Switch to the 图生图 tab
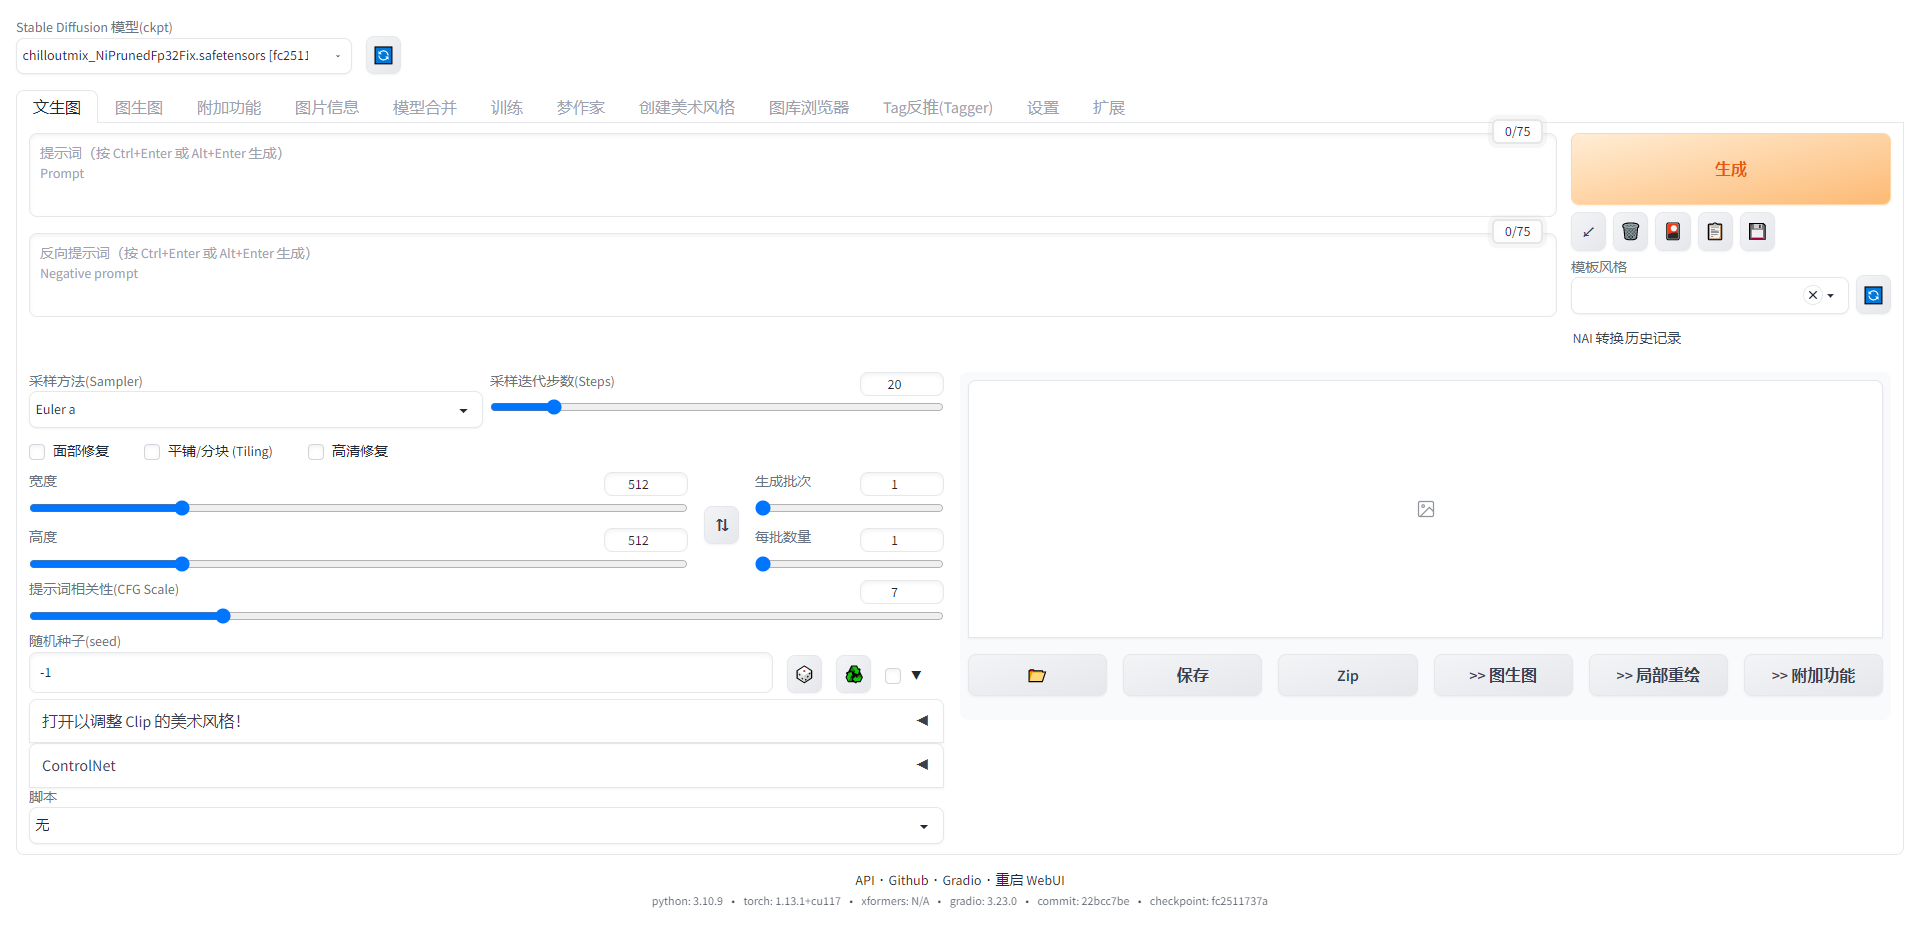Image resolution: width=1920 pixels, height=925 pixels. tap(139, 107)
